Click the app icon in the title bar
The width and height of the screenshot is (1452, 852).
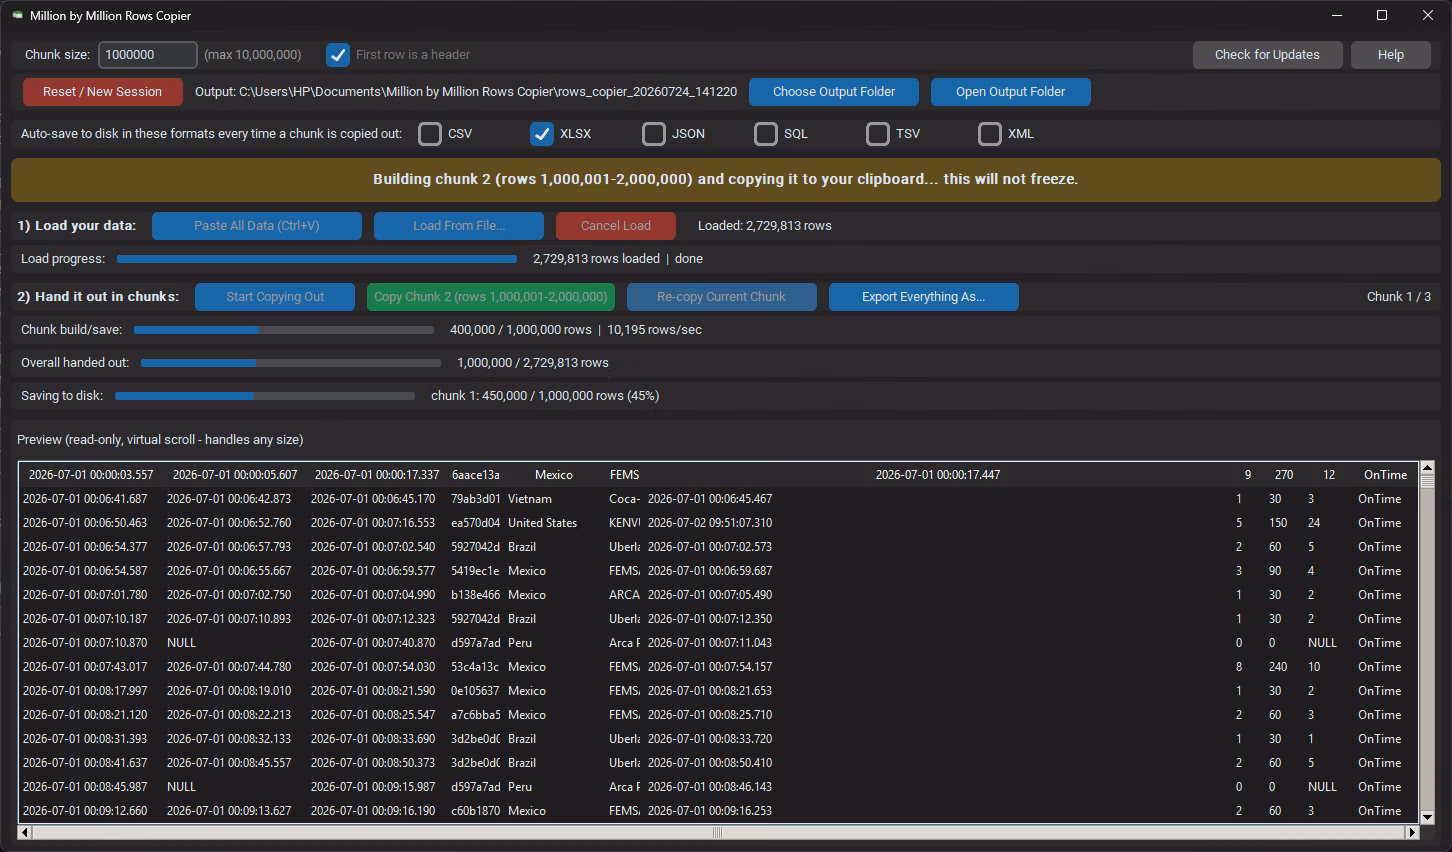click(17, 16)
